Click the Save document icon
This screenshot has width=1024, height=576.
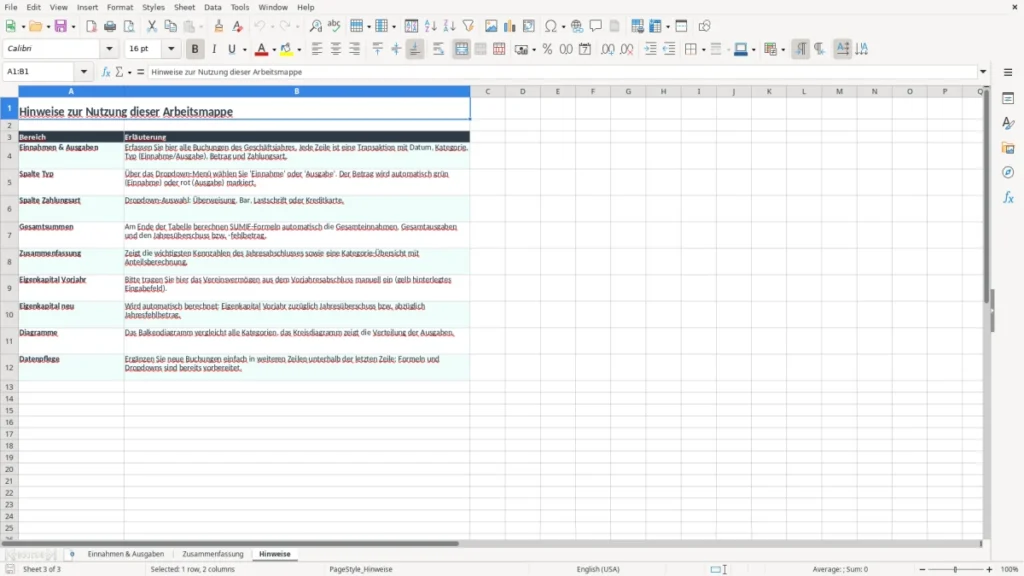click(61, 26)
